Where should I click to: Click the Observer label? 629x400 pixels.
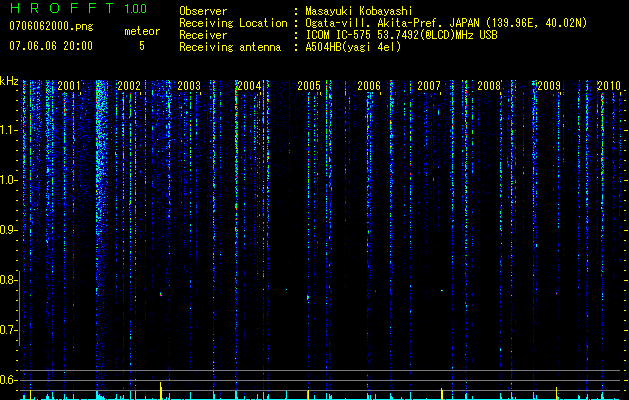pyautogui.click(x=203, y=11)
